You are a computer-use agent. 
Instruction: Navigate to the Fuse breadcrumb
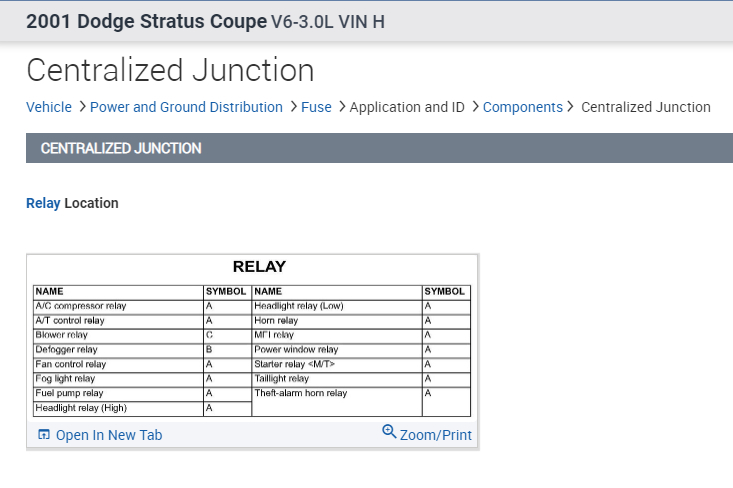[316, 107]
